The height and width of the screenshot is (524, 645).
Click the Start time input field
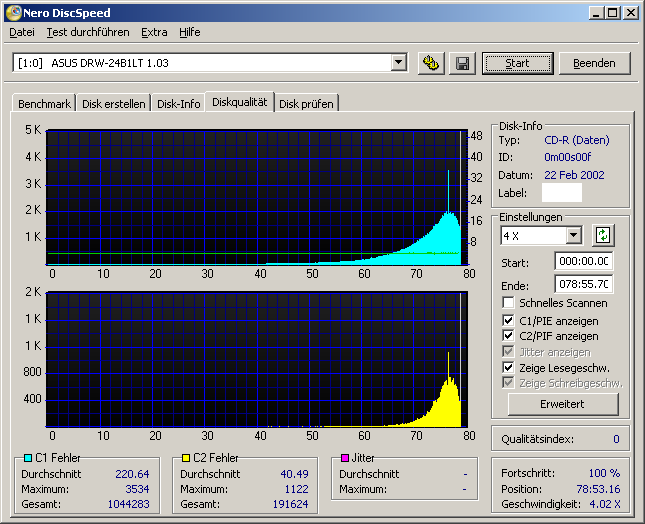pos(583,261)
